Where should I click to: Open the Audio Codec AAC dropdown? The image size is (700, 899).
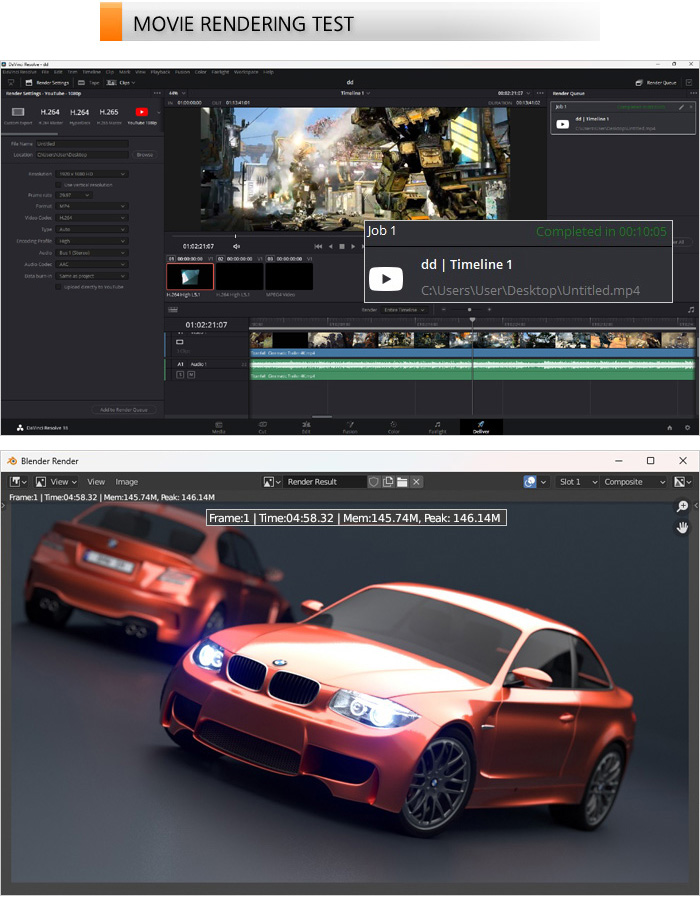click(x=92, y=264)
